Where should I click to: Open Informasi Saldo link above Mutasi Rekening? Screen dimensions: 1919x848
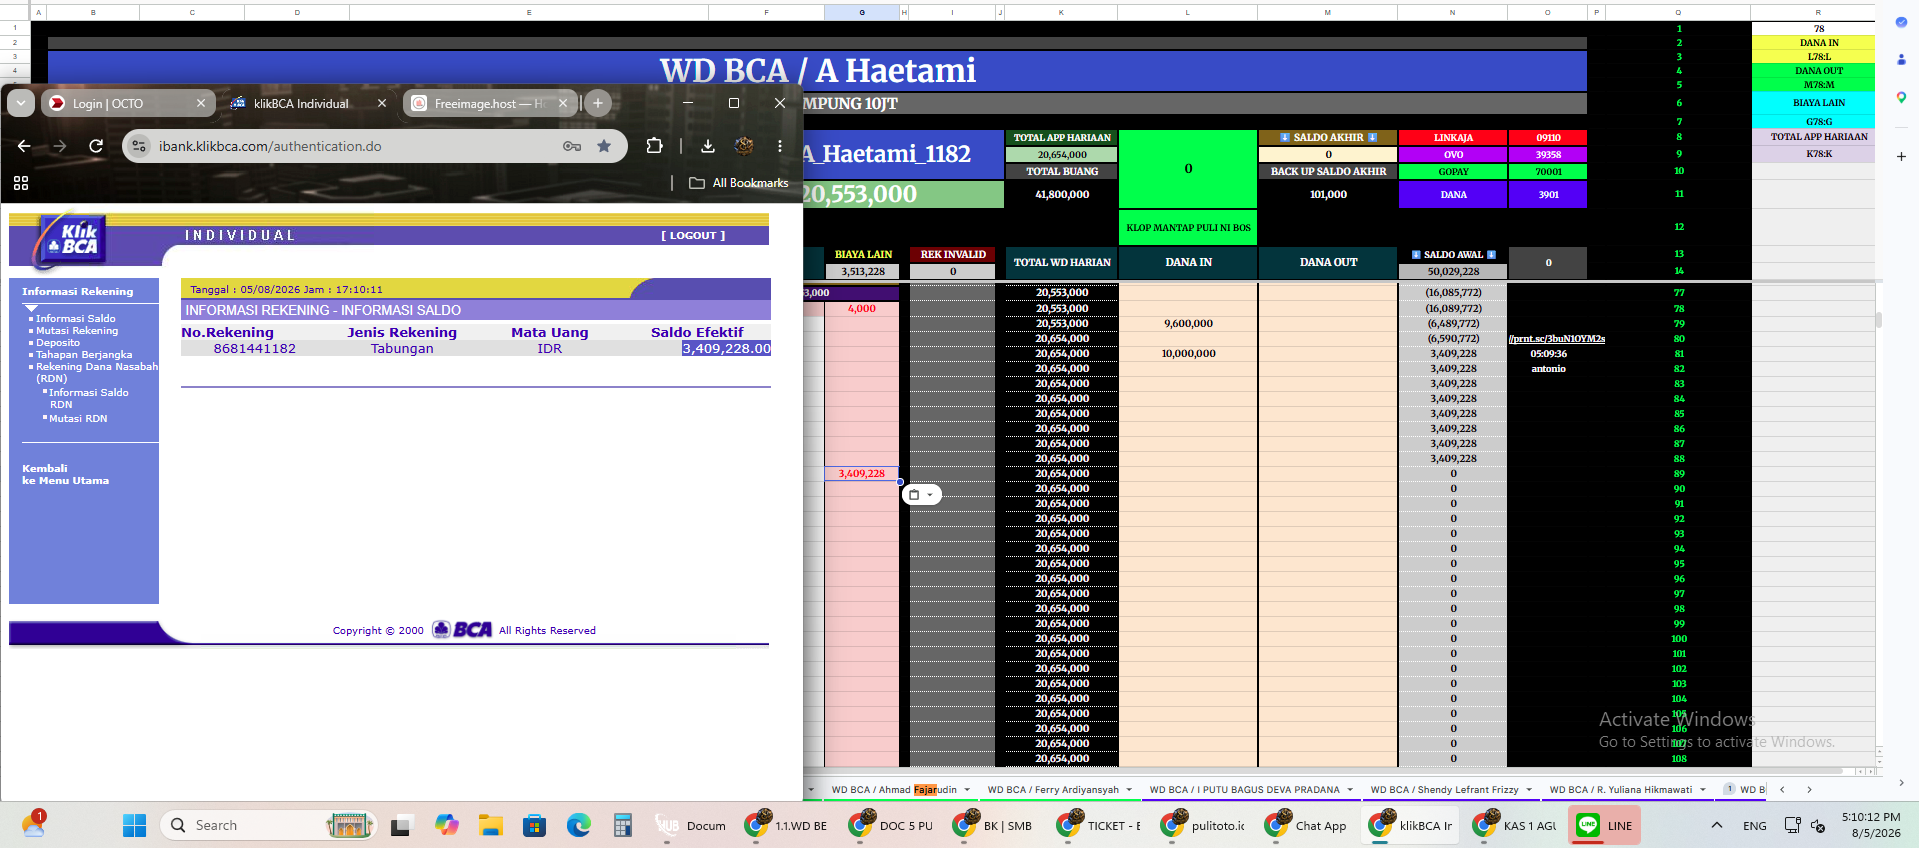pyautogui.click(x=76, y=319)
